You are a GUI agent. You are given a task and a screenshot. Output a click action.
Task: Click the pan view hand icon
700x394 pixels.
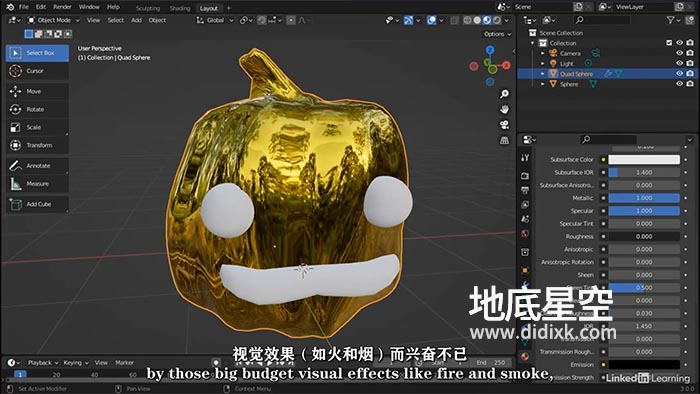pyautogui.click(x=504, y=109)
